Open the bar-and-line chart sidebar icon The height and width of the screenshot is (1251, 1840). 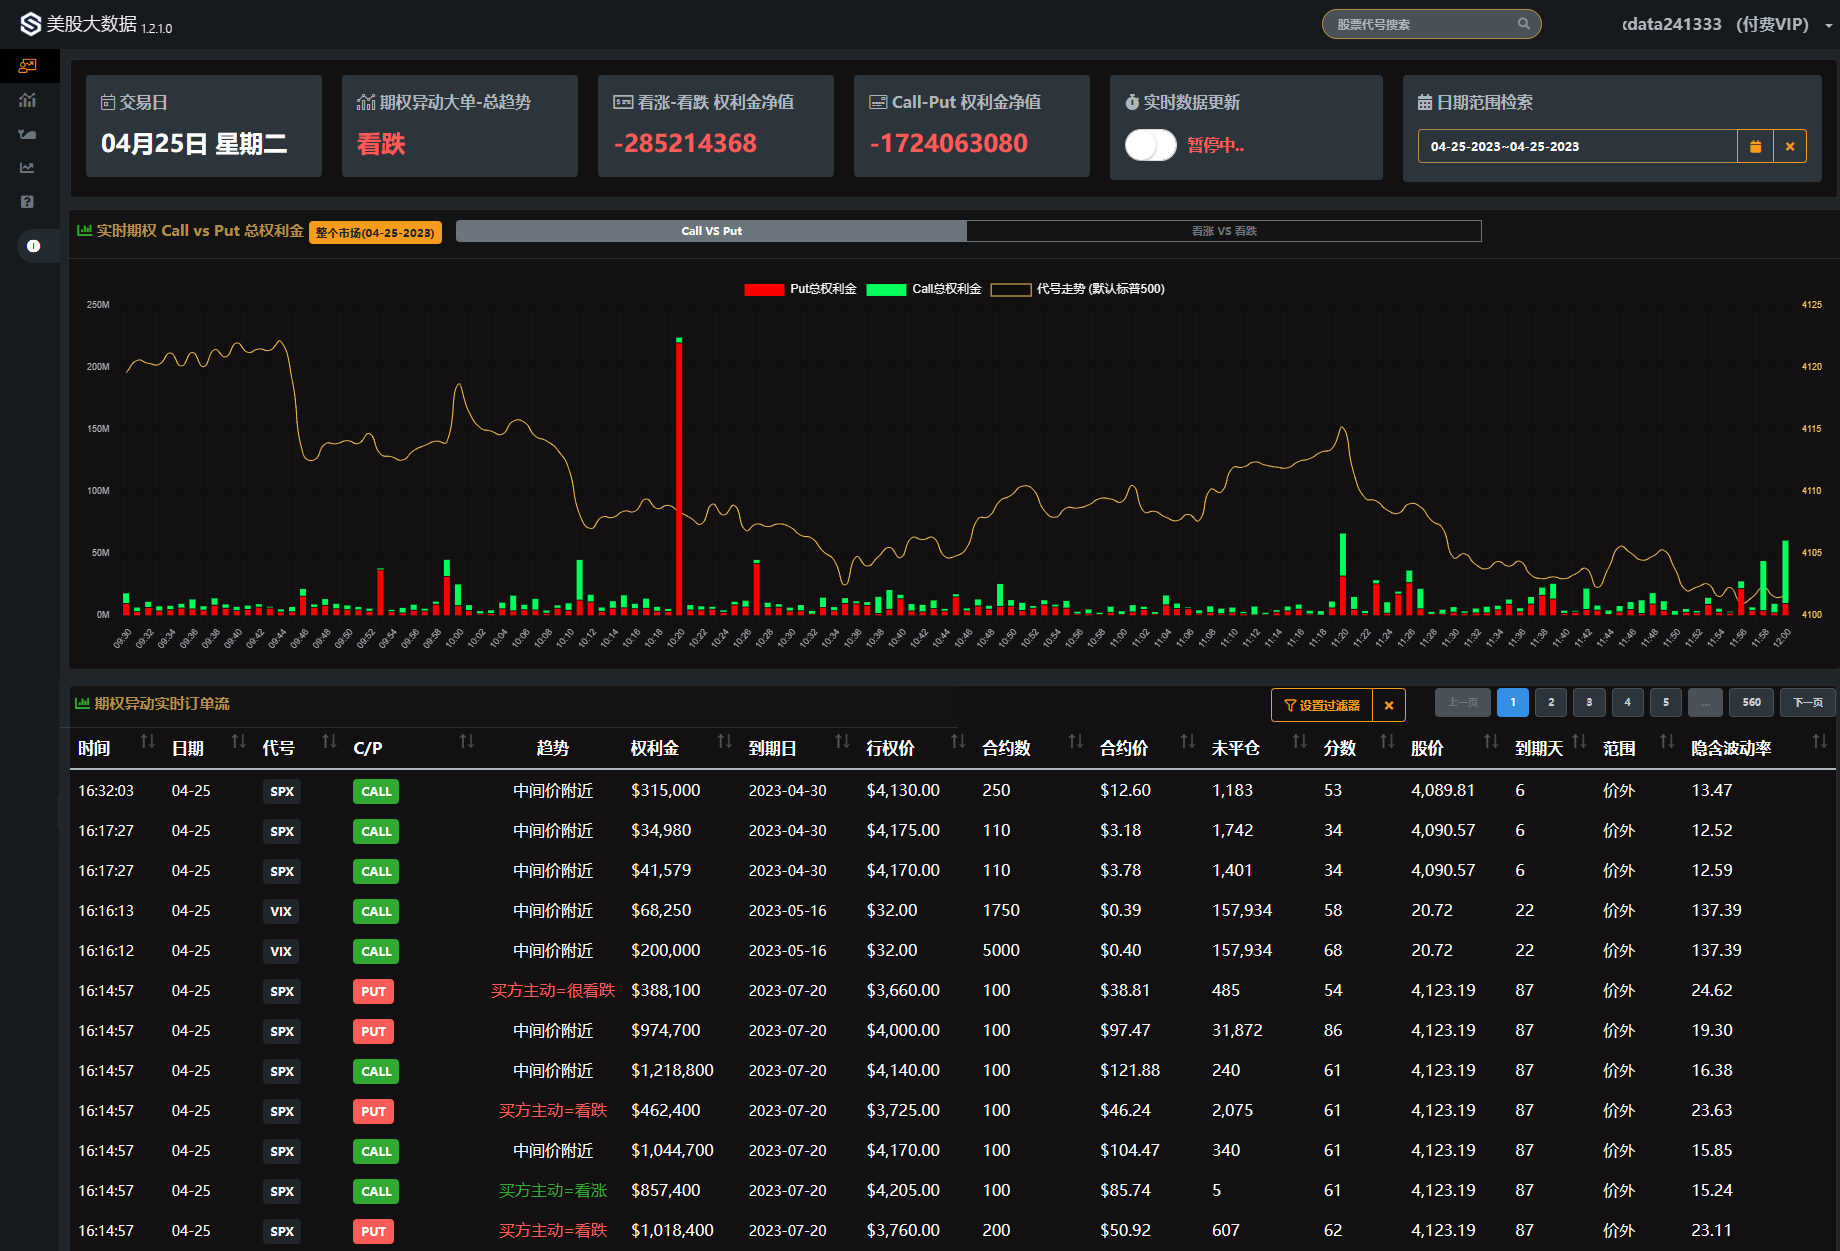point(28,100)
